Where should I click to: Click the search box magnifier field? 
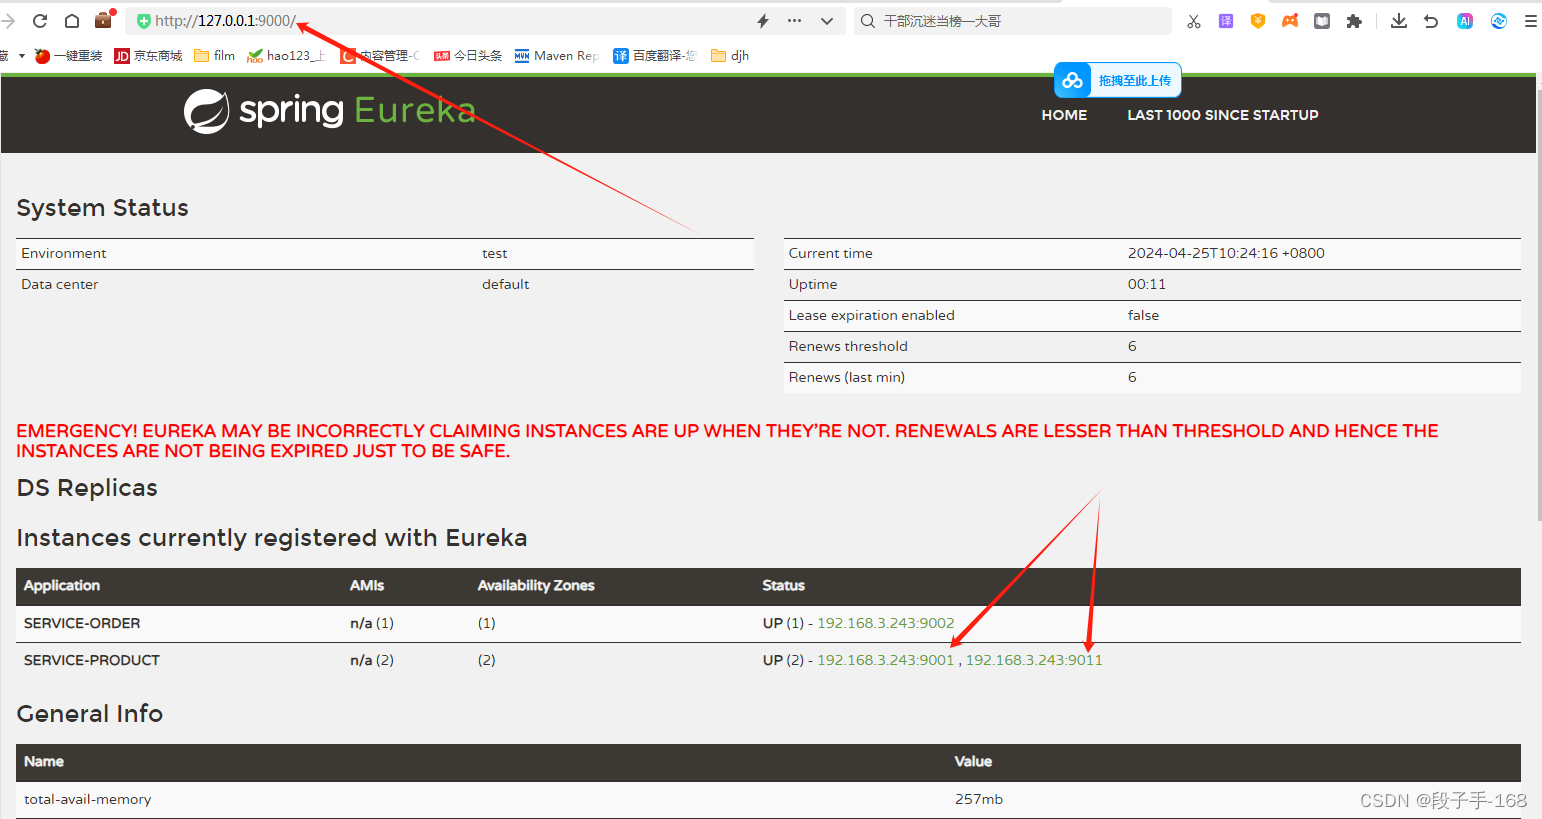tap(1013, 21)
